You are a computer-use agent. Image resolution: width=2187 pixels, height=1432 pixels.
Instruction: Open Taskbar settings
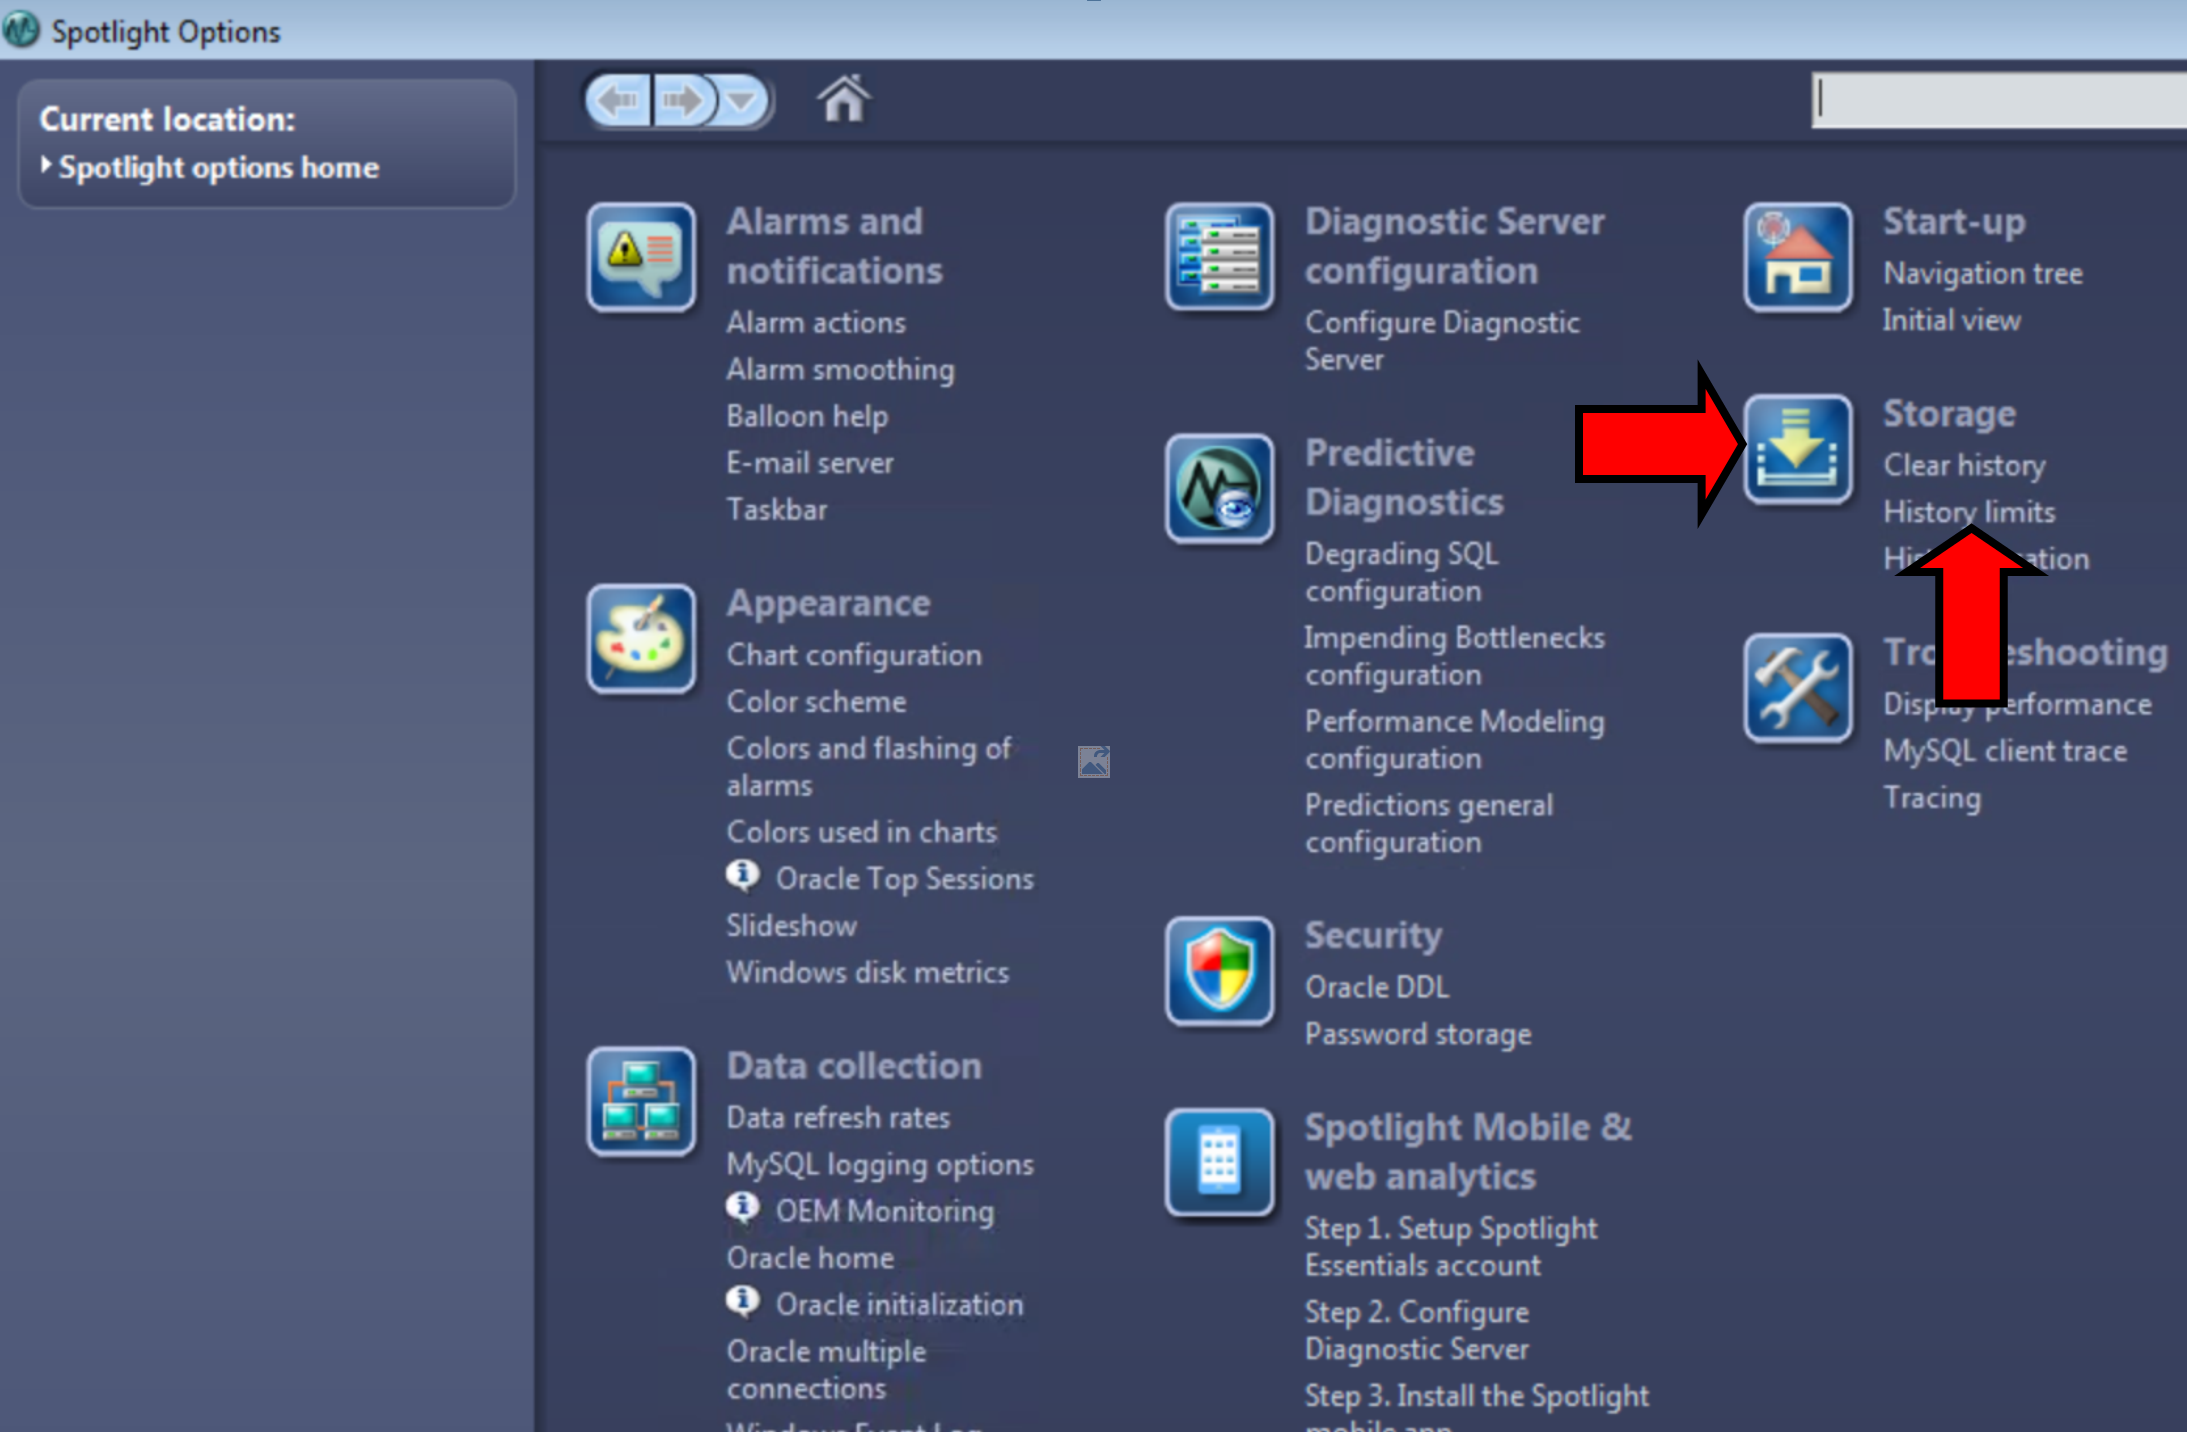point(777,510)
